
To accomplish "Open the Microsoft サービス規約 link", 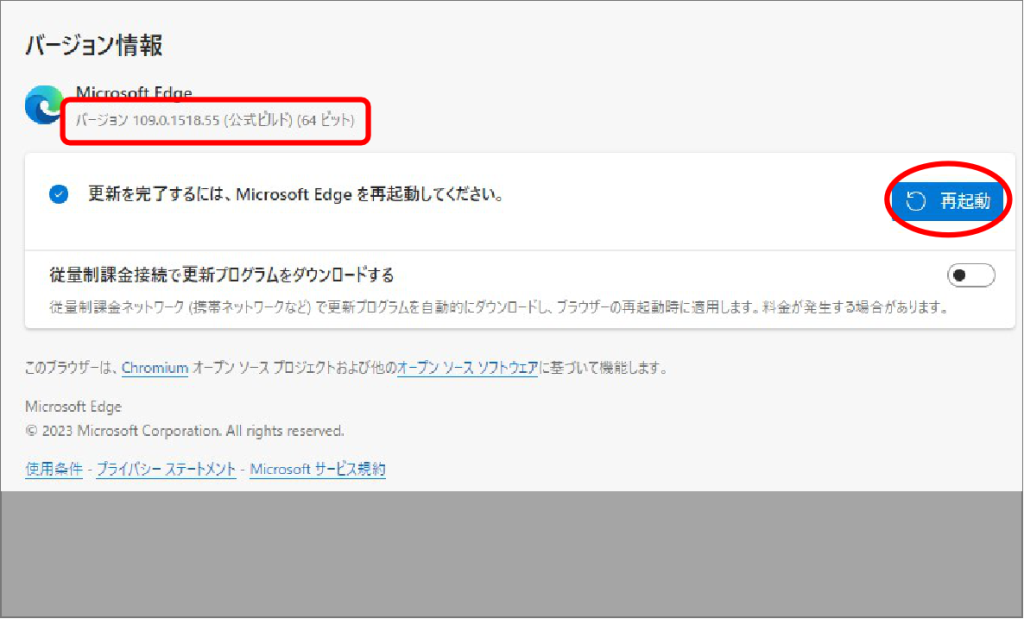I will pos(317,469).
